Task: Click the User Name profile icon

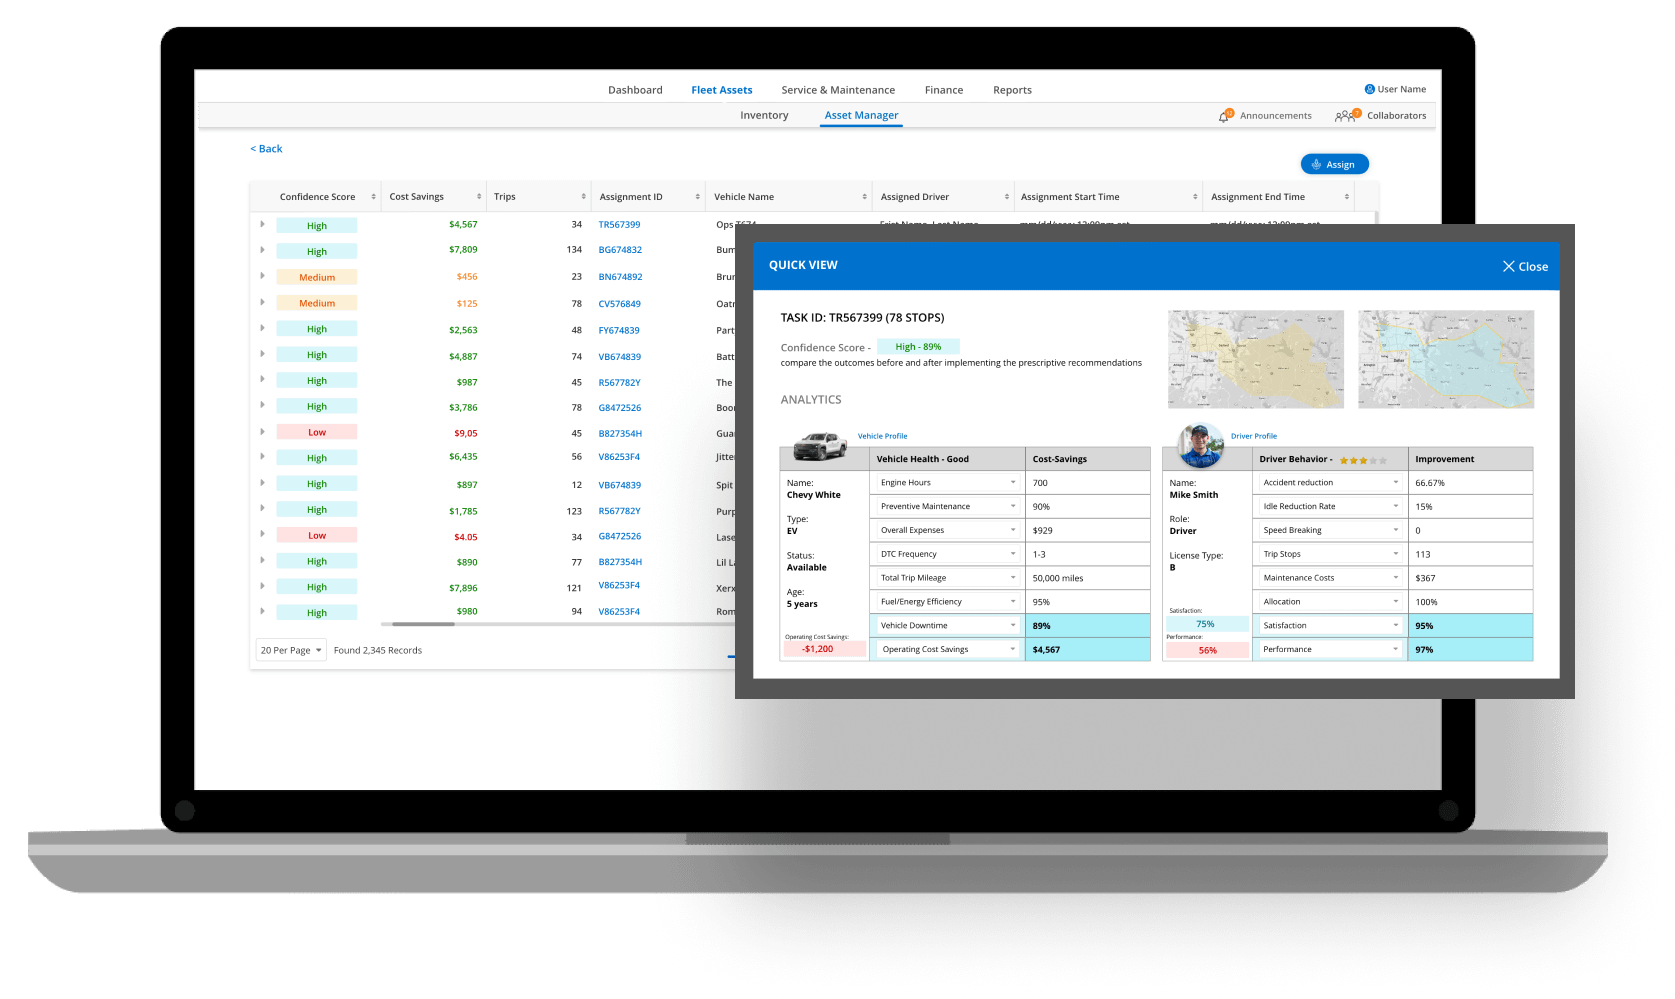Action: point(1369,89)
